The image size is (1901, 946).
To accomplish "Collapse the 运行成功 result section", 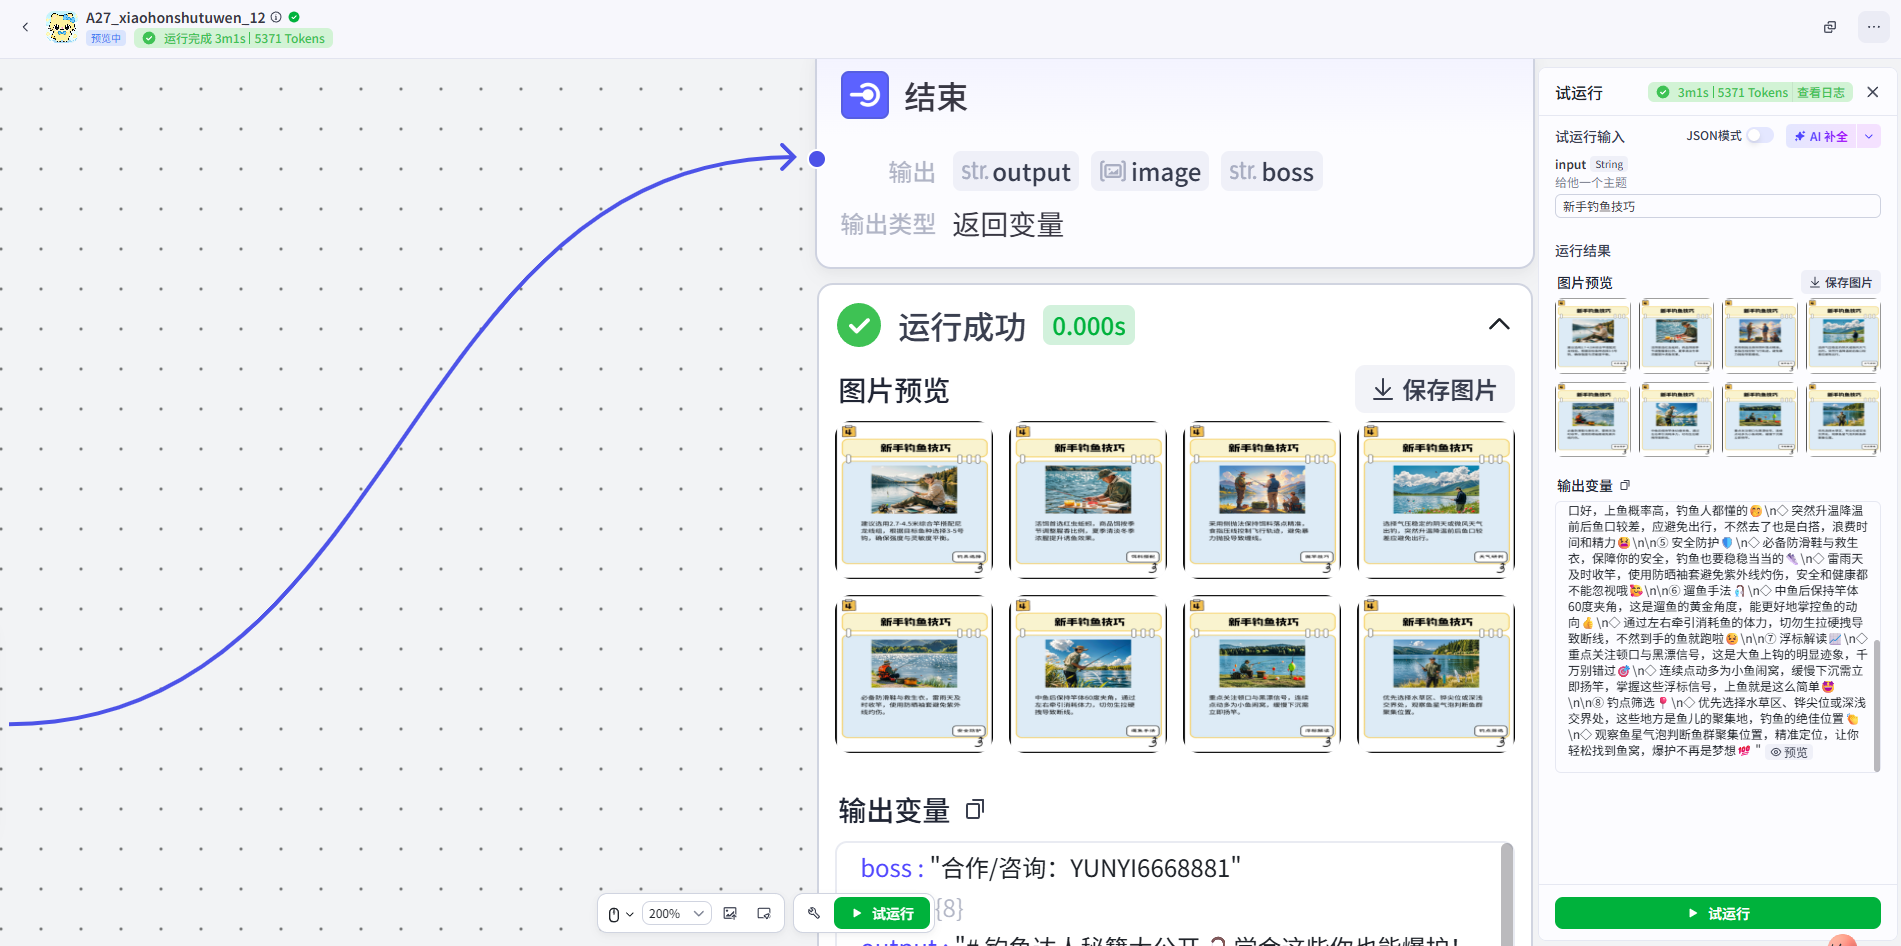I will [1499, 324].
